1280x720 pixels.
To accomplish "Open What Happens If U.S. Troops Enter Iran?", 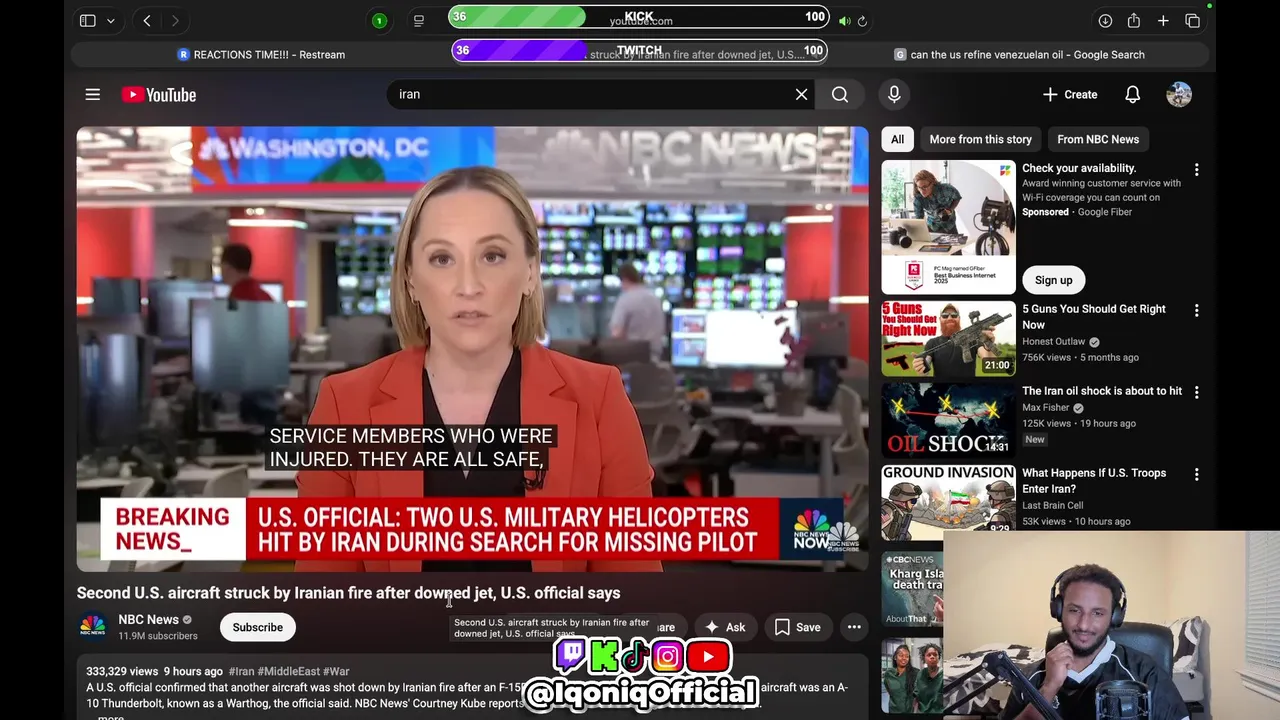I will point(1094,481).
